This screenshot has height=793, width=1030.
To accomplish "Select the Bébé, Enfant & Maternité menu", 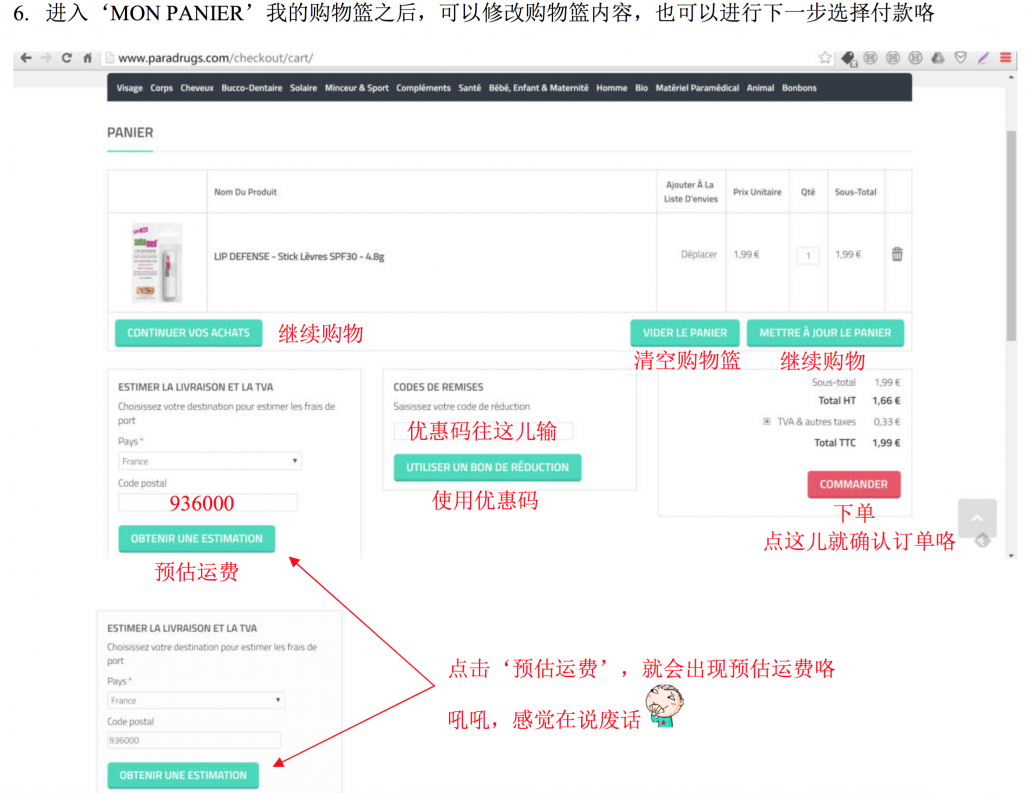I will [538, 88].
